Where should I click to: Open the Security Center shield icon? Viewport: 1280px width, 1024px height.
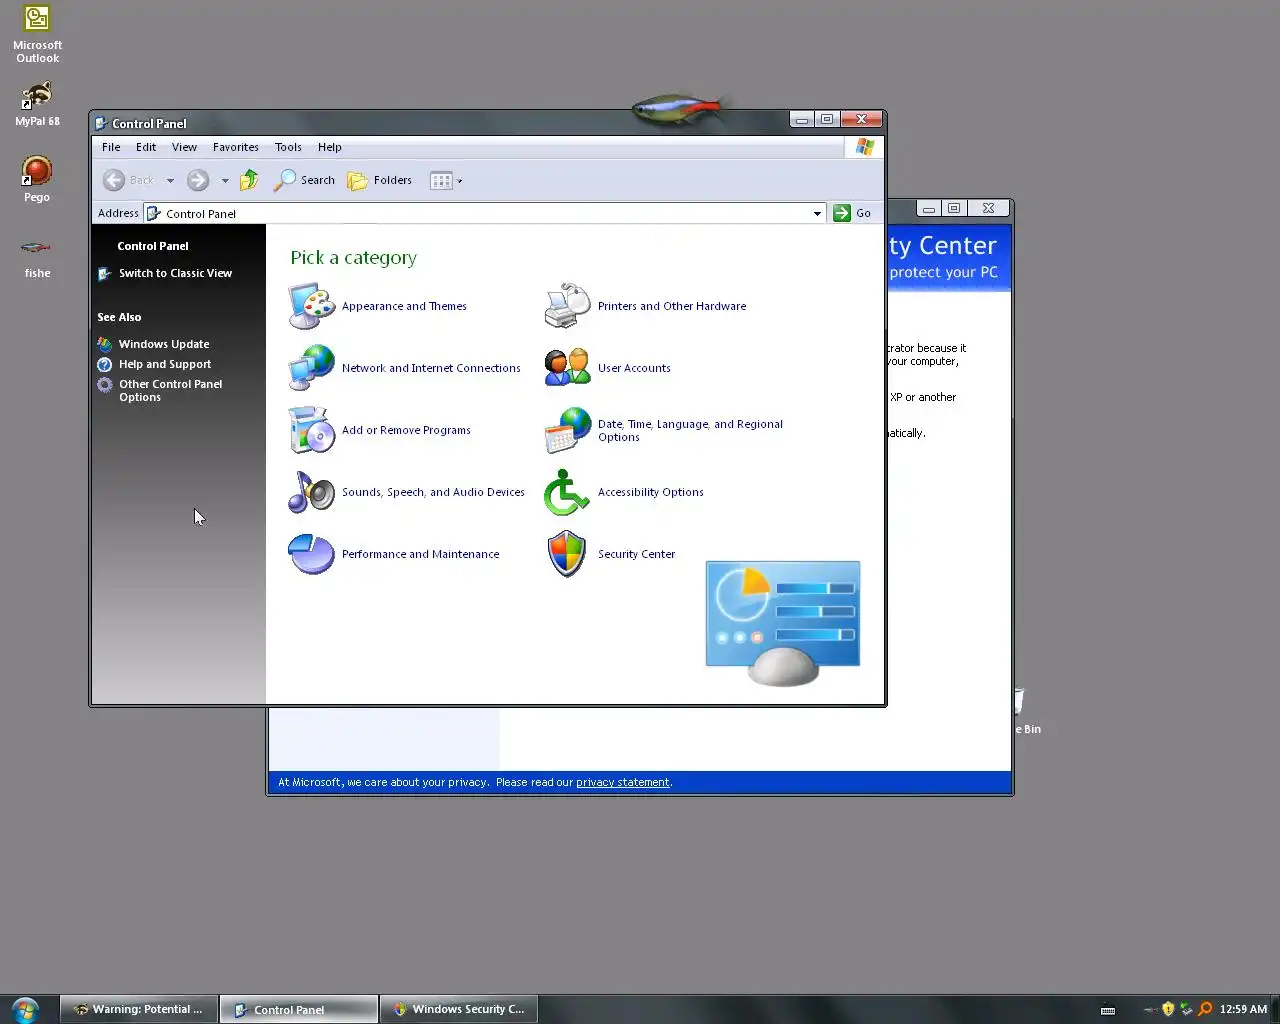pyautogui.click(x=568, y=554)
